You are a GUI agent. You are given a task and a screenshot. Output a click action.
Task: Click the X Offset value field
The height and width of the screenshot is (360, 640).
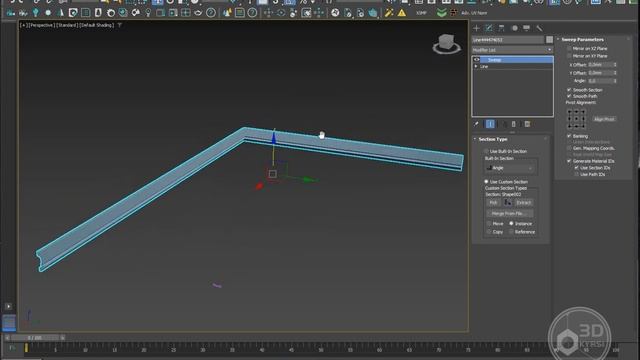pos(600,65)
